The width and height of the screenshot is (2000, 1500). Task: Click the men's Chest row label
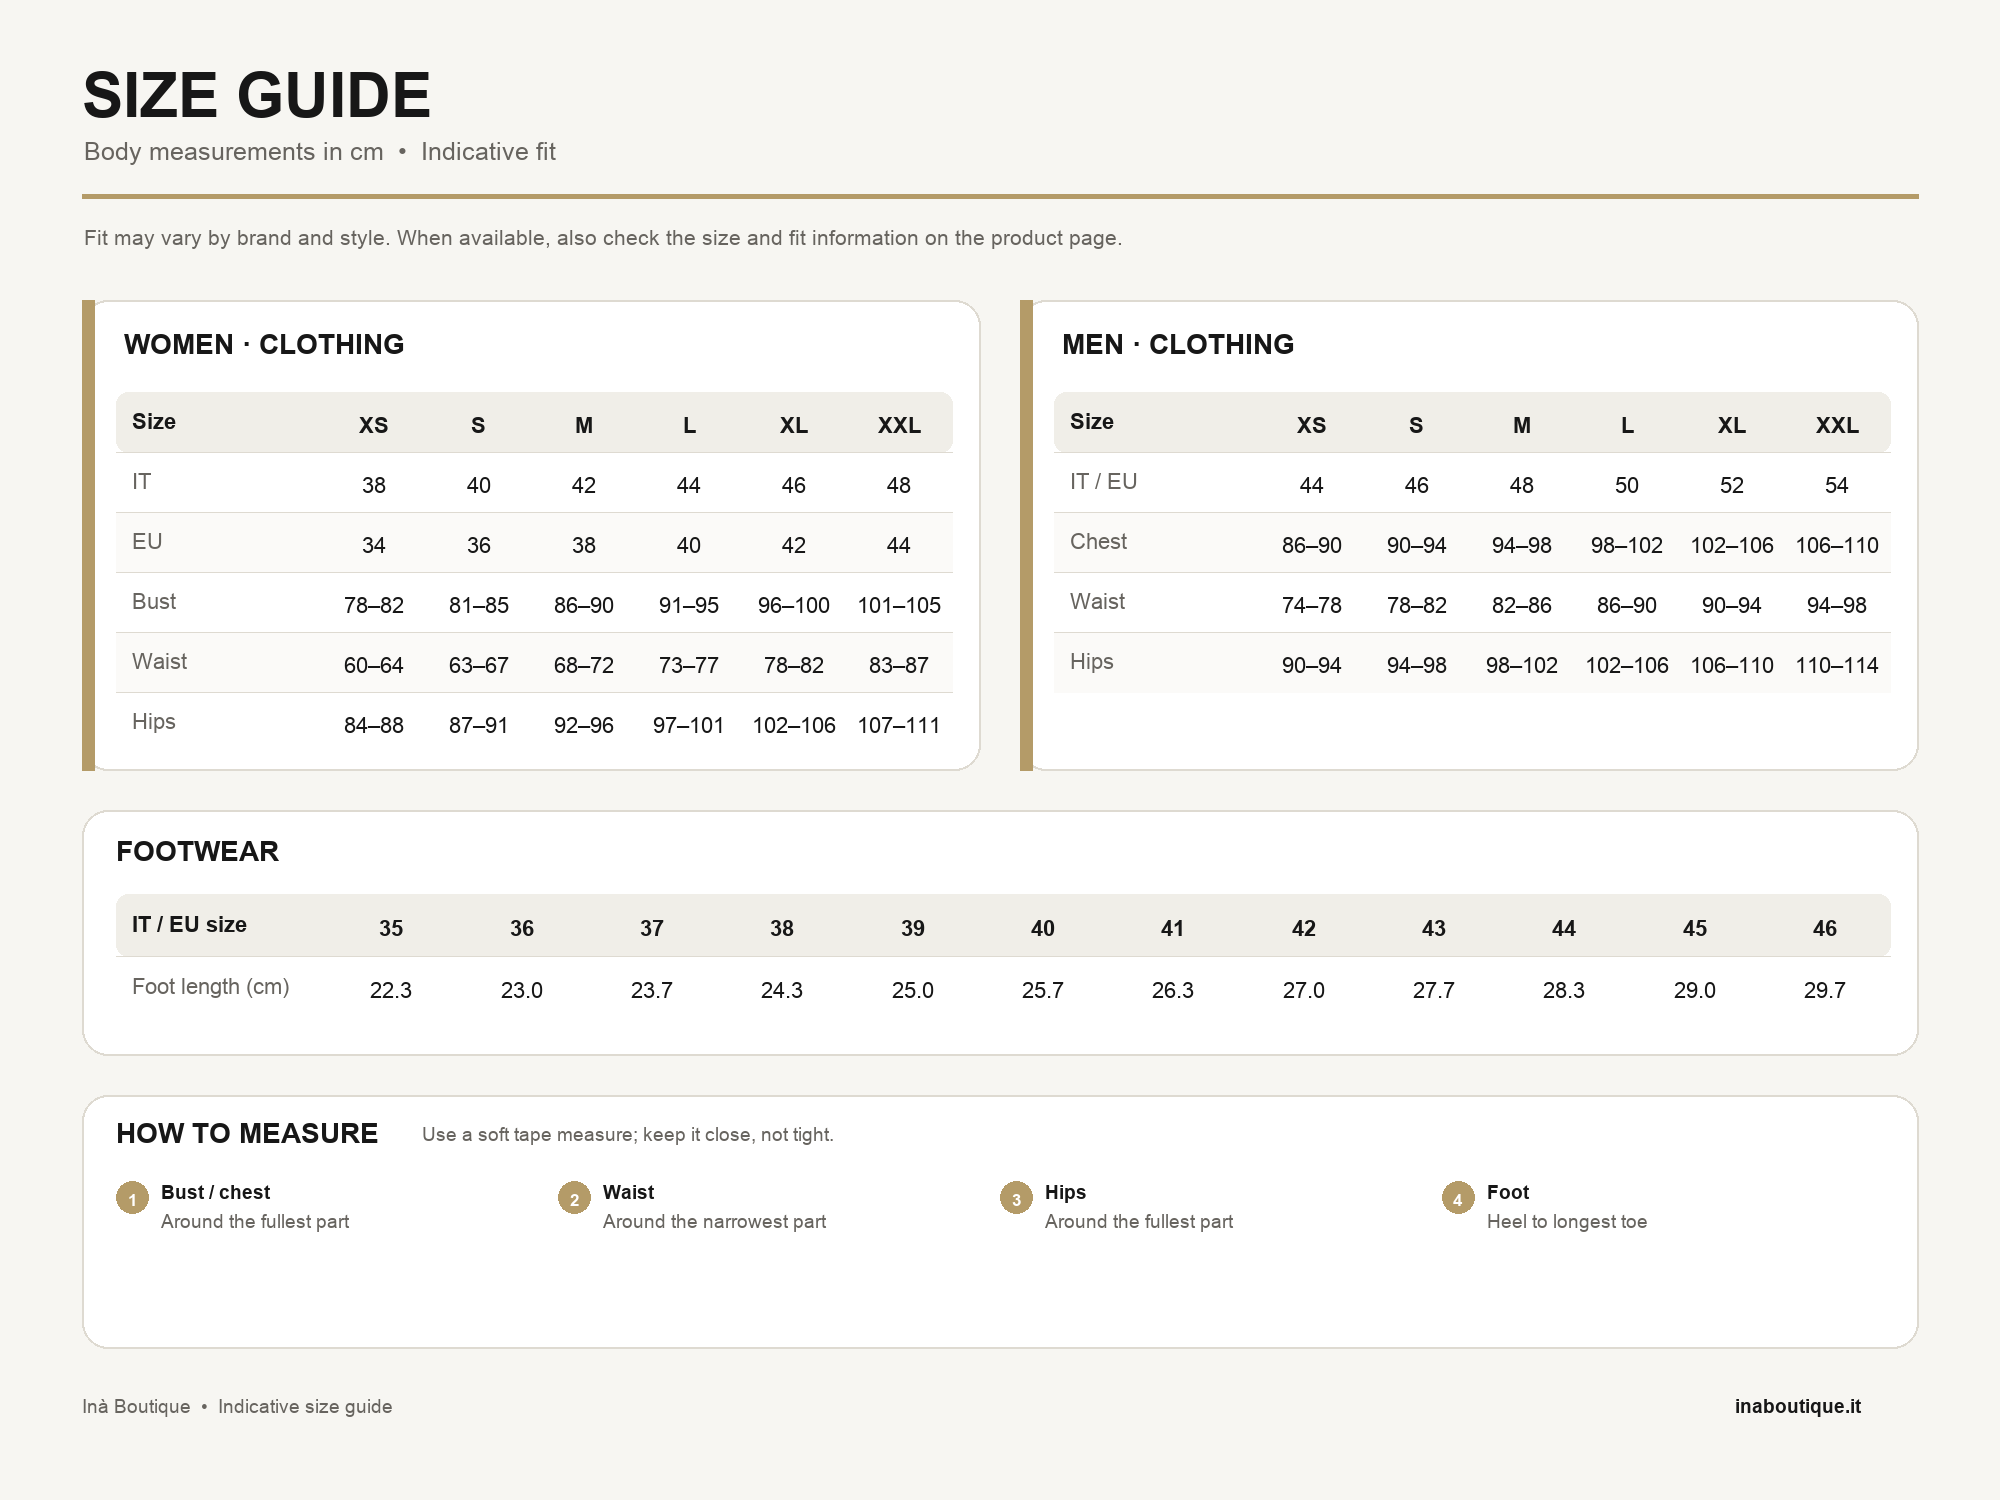point(1098,541)
